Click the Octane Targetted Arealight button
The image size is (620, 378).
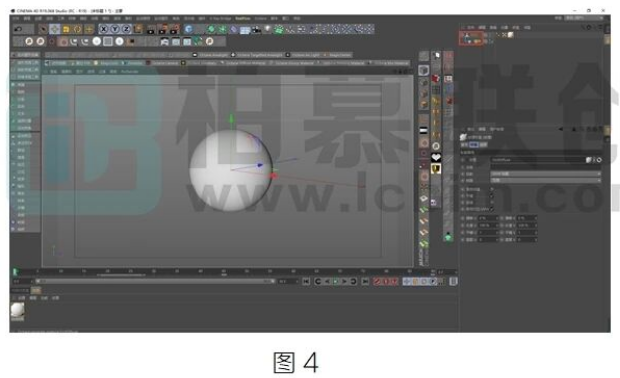(257, 55)
